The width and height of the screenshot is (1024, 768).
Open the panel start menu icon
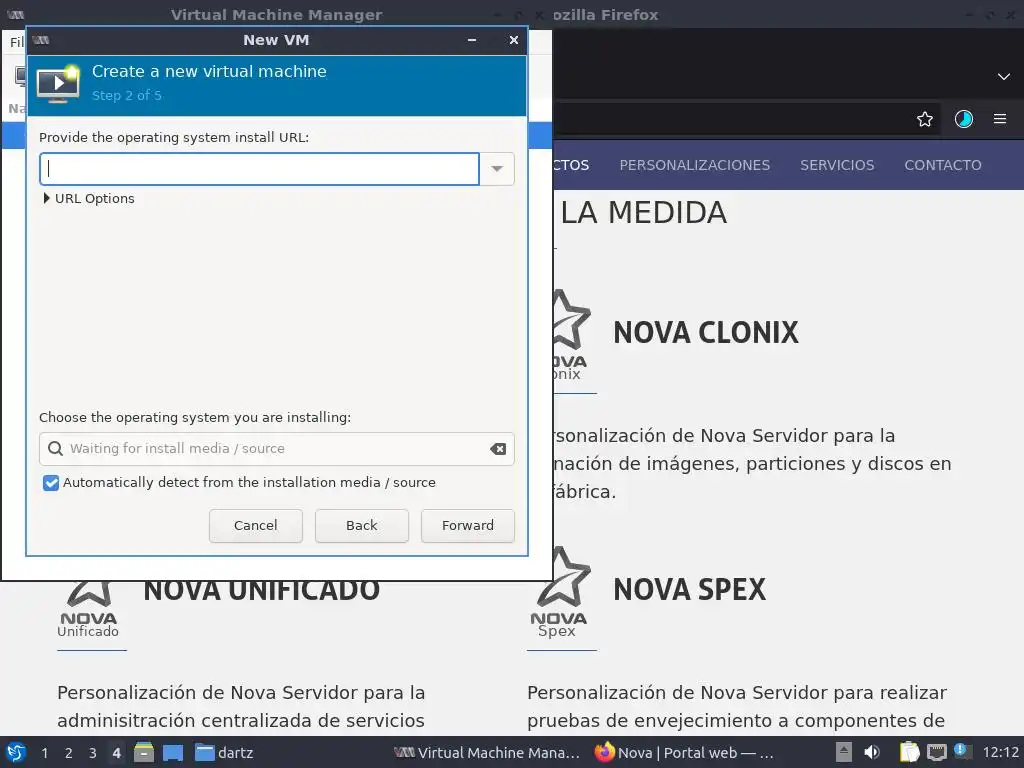16,752
